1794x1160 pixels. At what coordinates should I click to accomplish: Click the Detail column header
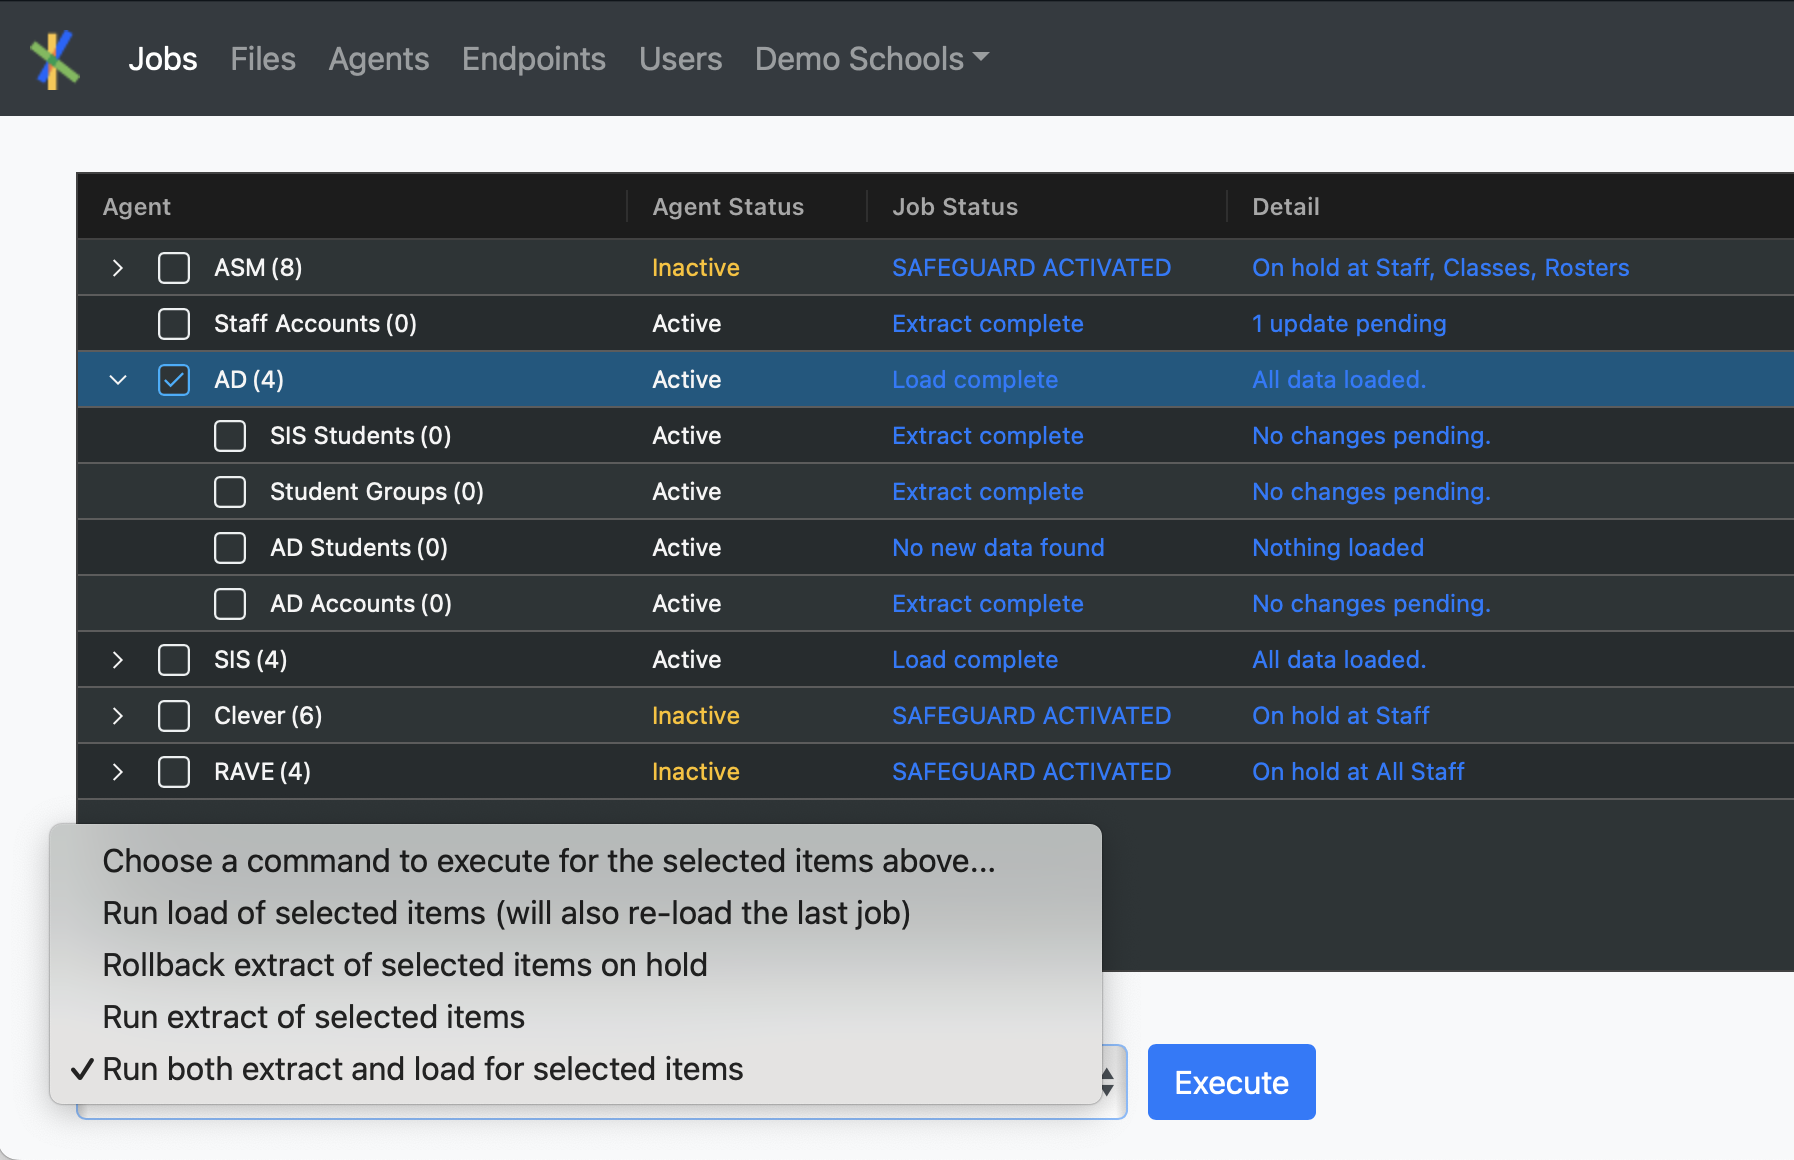coord(1286,207)
